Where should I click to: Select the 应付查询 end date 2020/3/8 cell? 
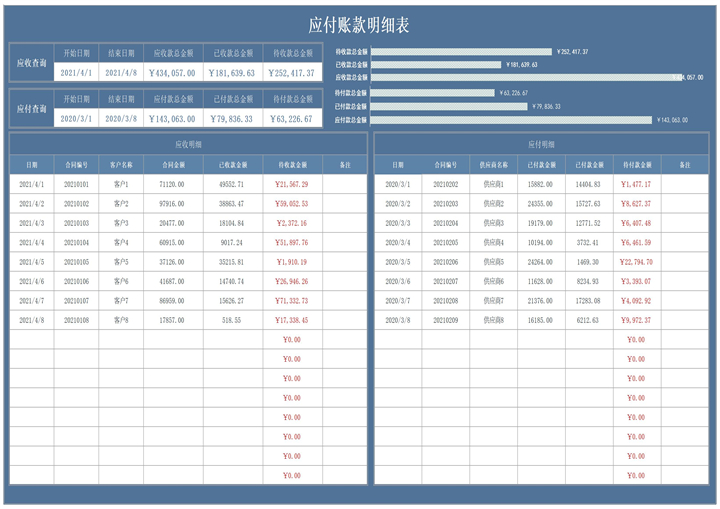pos(121,118)
